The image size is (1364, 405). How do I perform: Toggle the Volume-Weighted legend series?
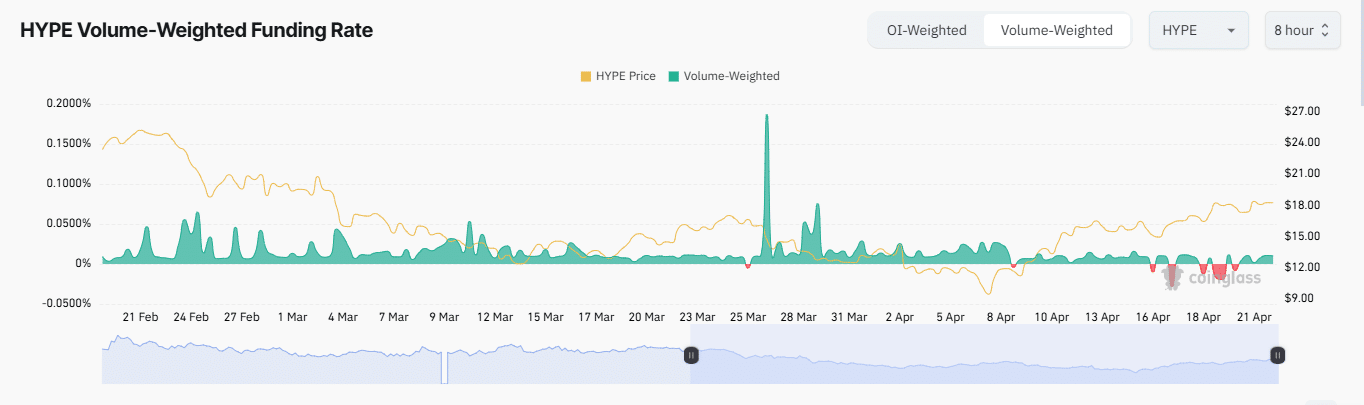(724, 76)
